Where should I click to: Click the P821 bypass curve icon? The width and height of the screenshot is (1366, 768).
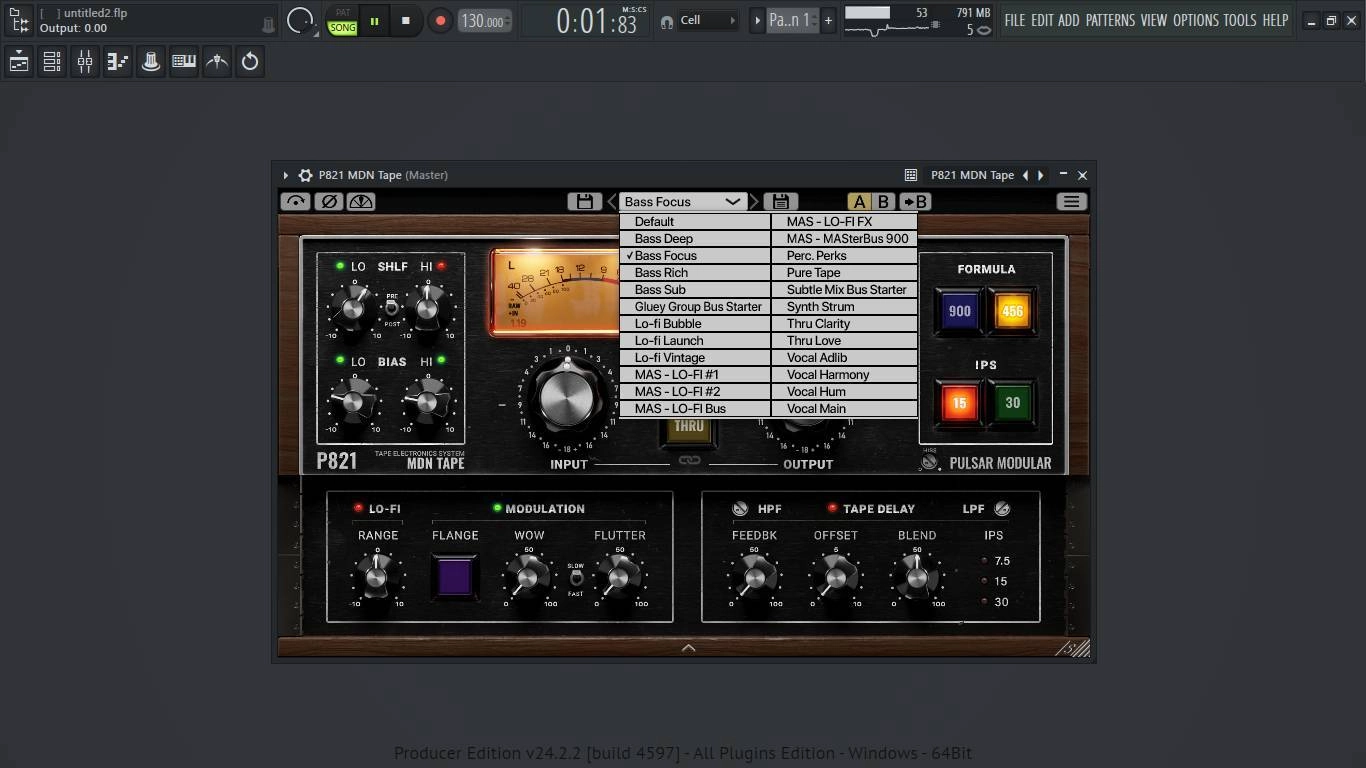click(295, 201)
